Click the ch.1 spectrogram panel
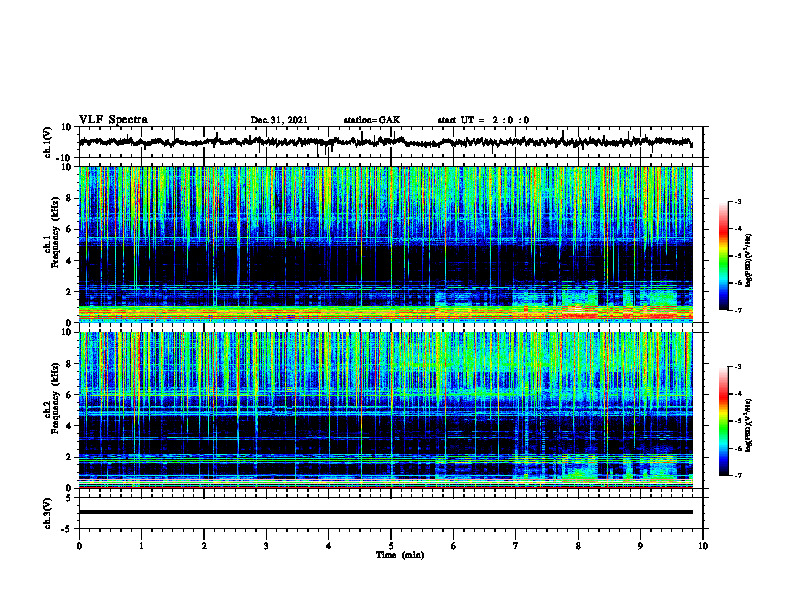Screen dimensions: 792x612 tap(386, 244)
